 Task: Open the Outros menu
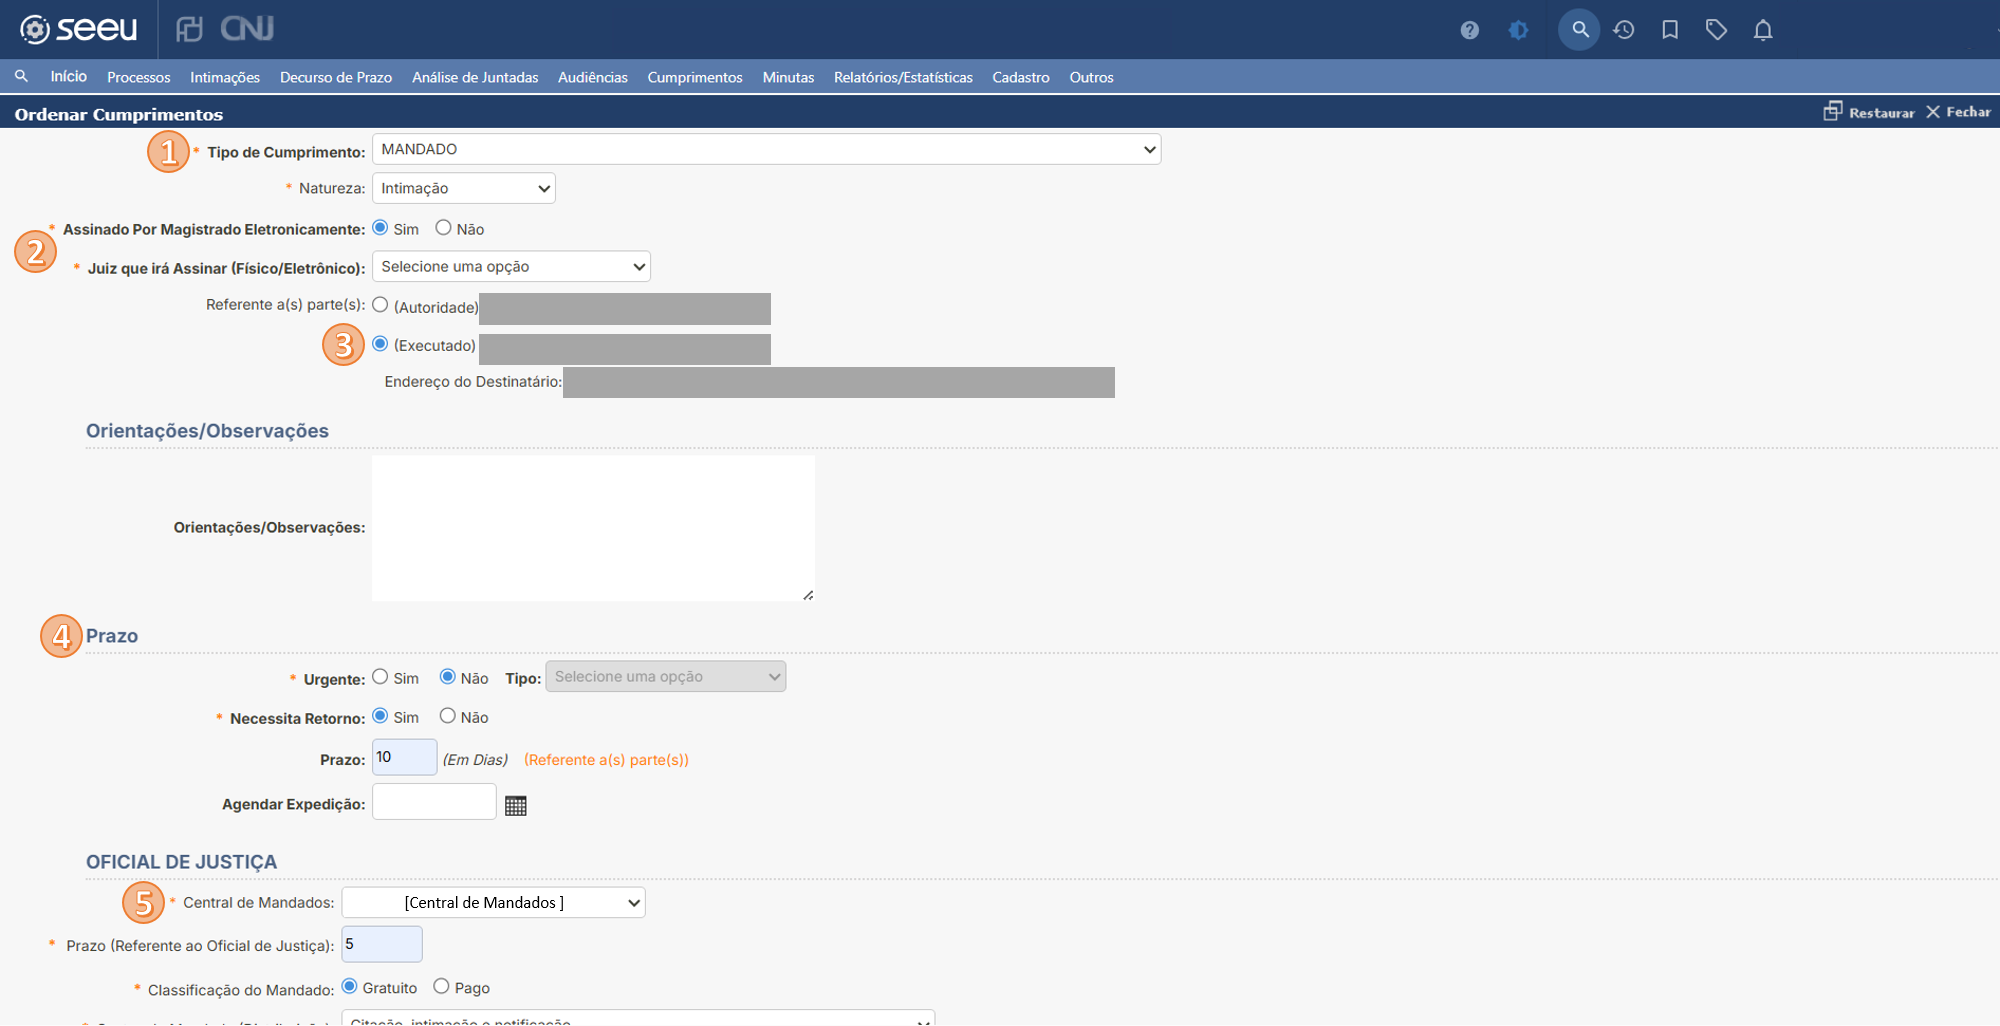coord(1091,77)
